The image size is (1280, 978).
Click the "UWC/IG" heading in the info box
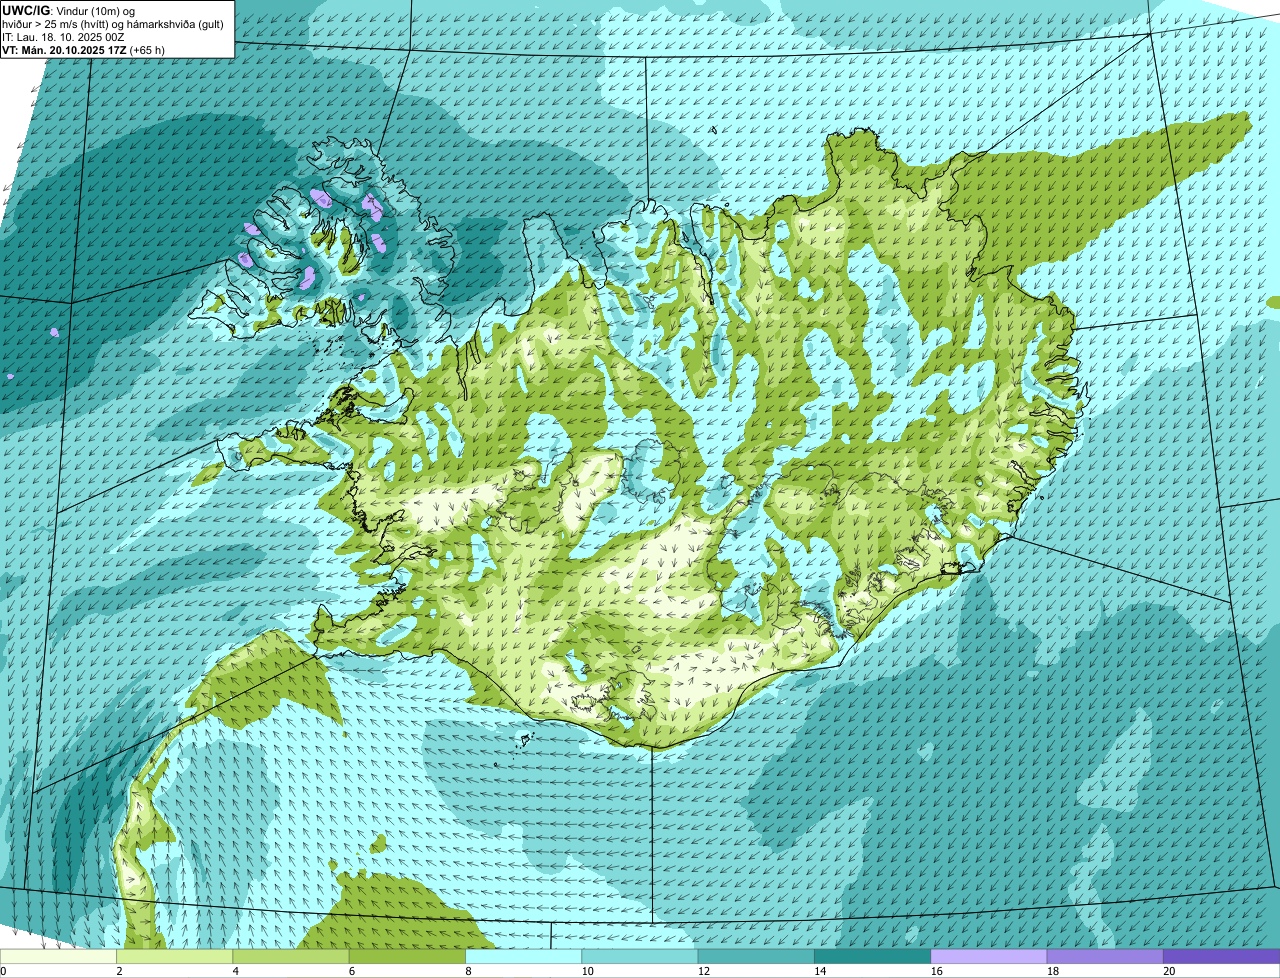click(26, 10)
